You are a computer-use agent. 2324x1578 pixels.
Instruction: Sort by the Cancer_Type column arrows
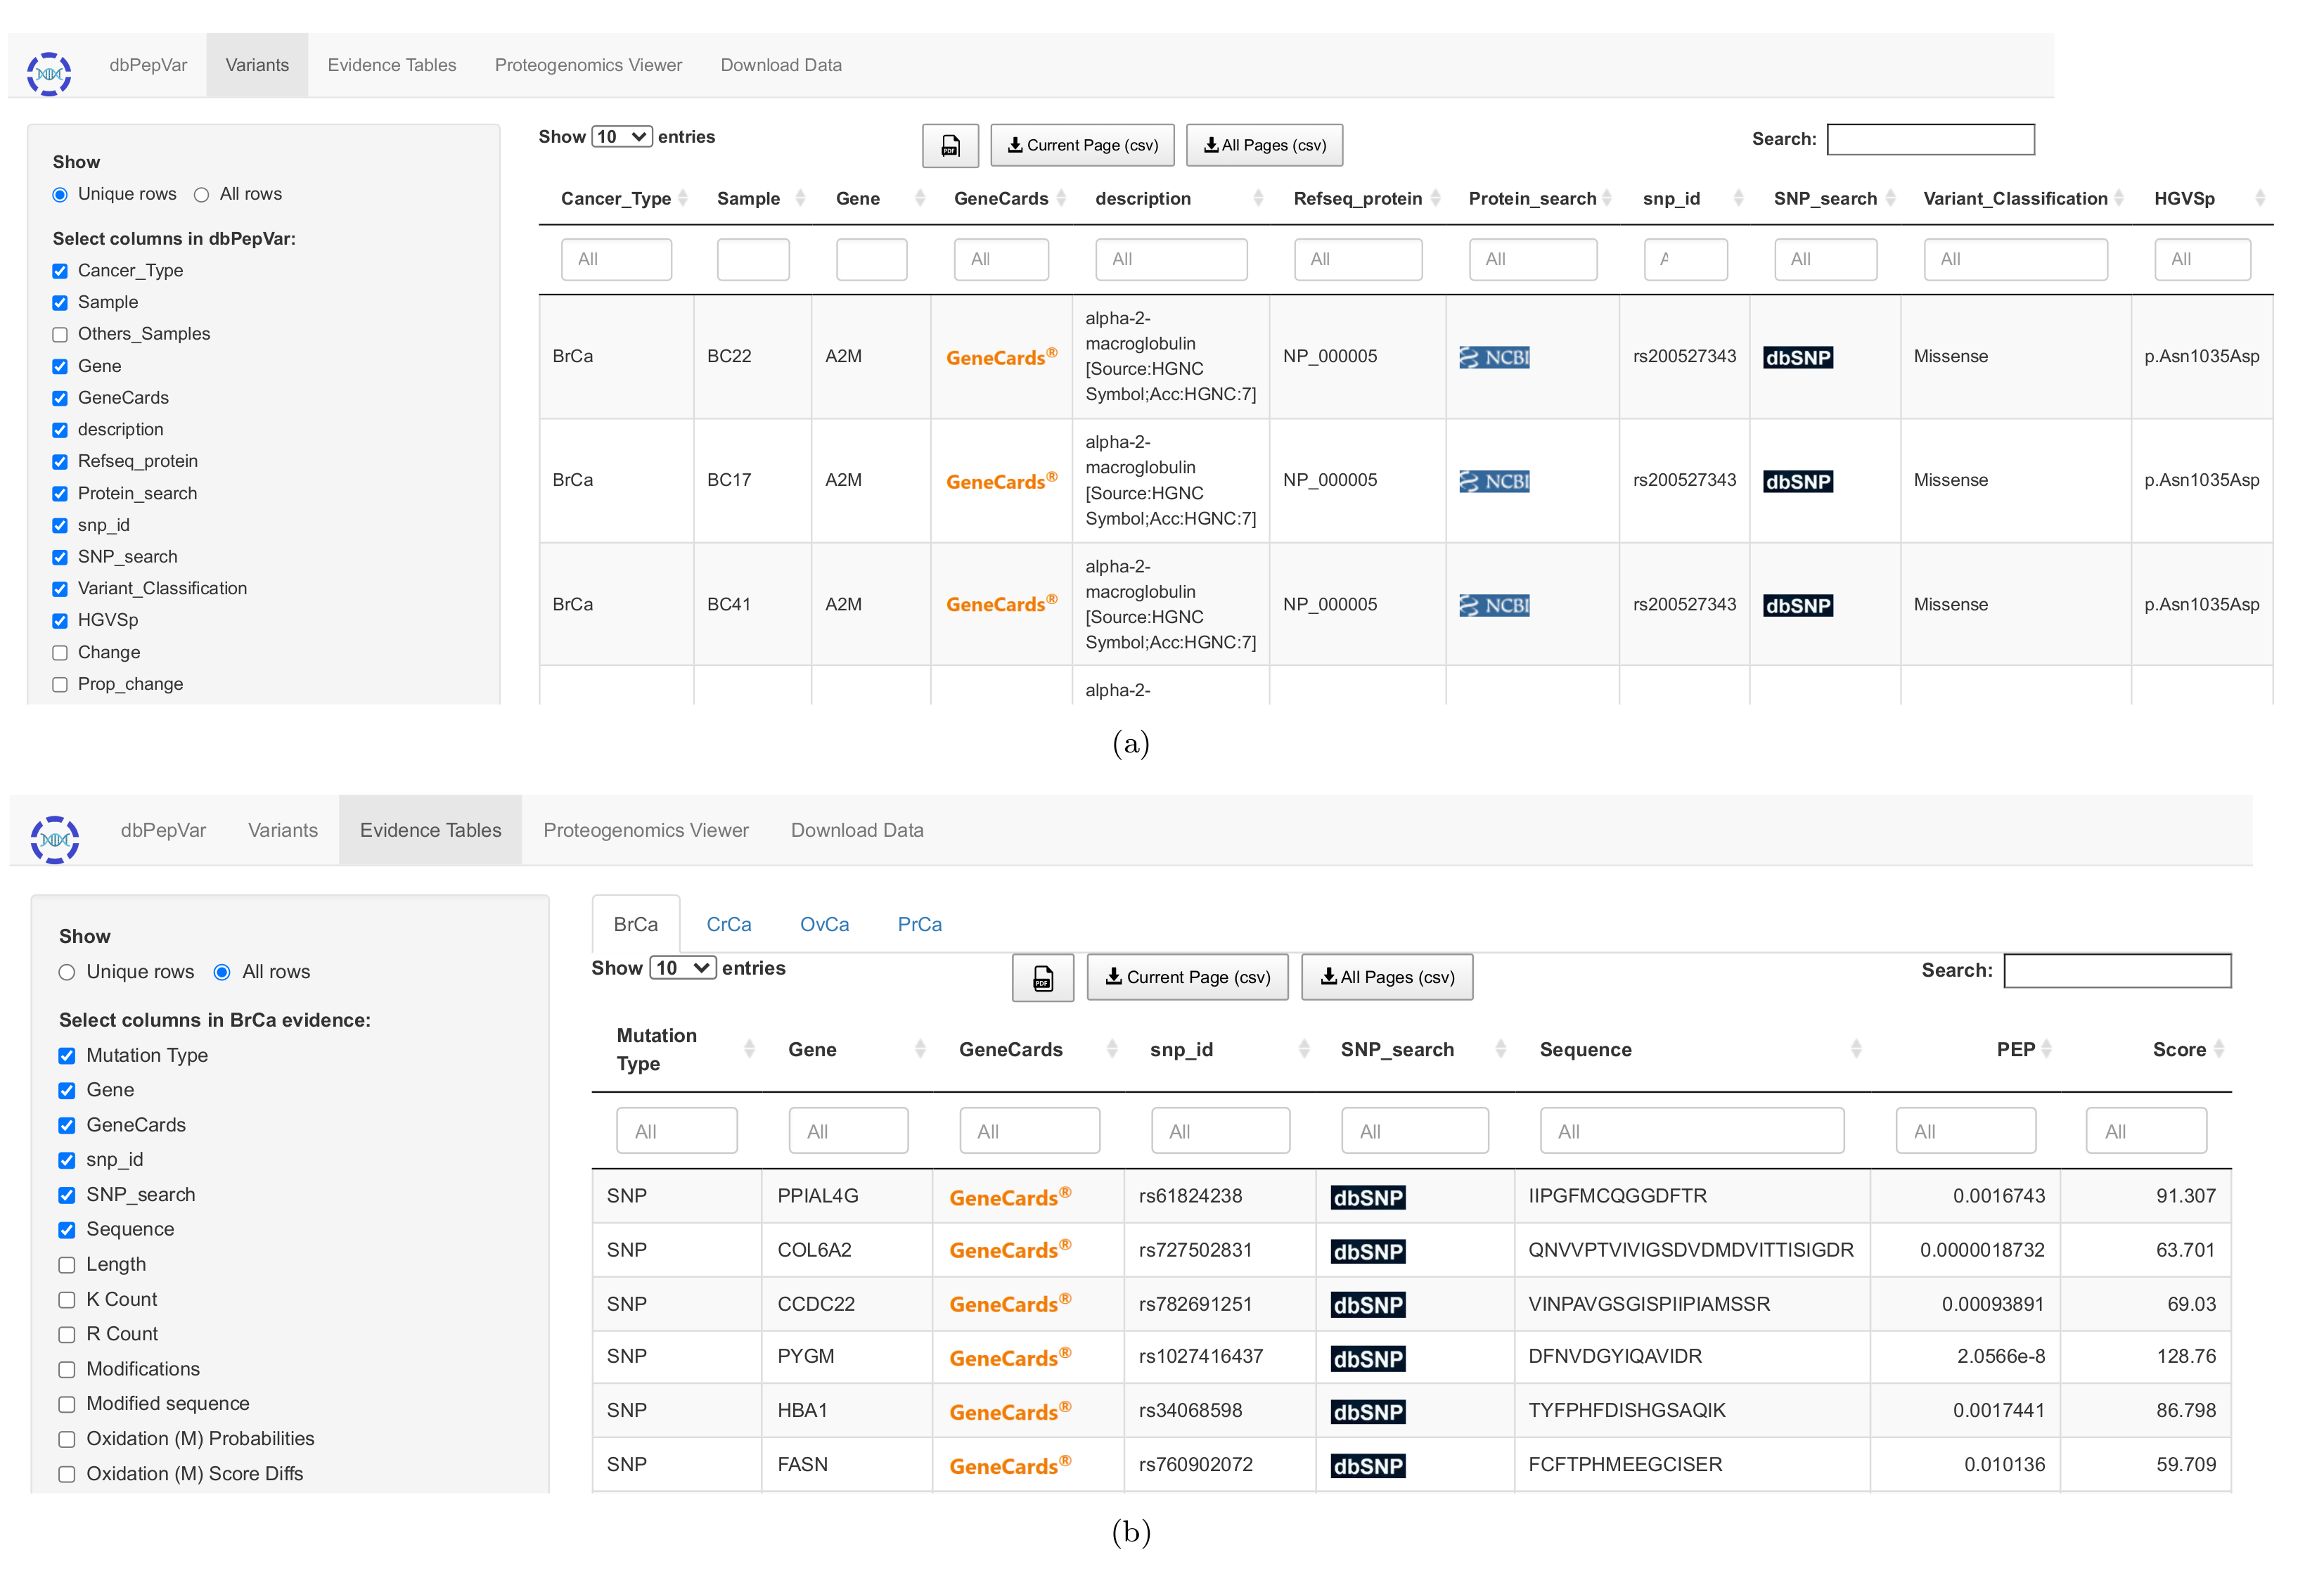683,198
